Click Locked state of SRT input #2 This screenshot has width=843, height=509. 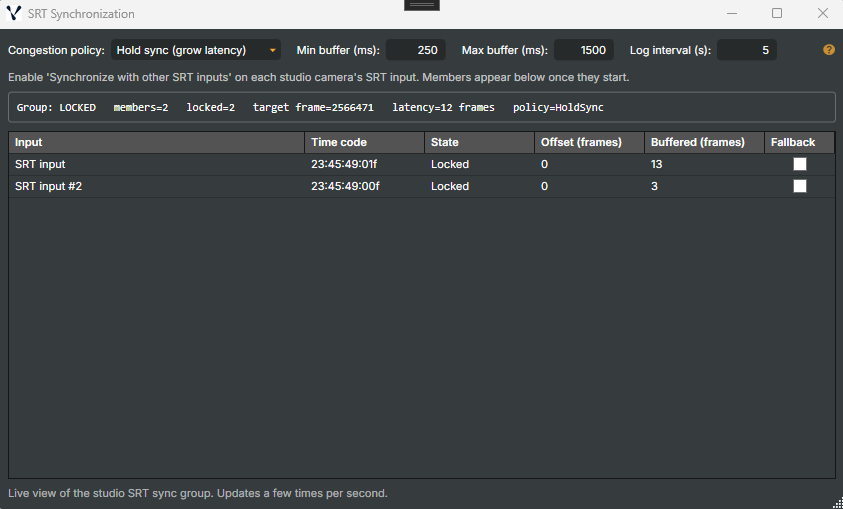coord(450,186)
